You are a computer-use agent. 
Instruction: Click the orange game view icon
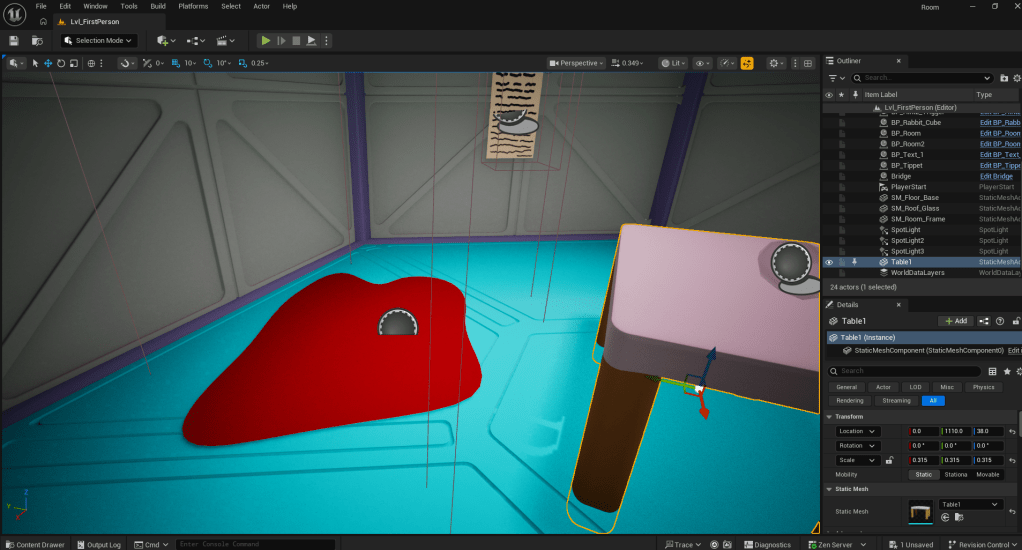746,63
